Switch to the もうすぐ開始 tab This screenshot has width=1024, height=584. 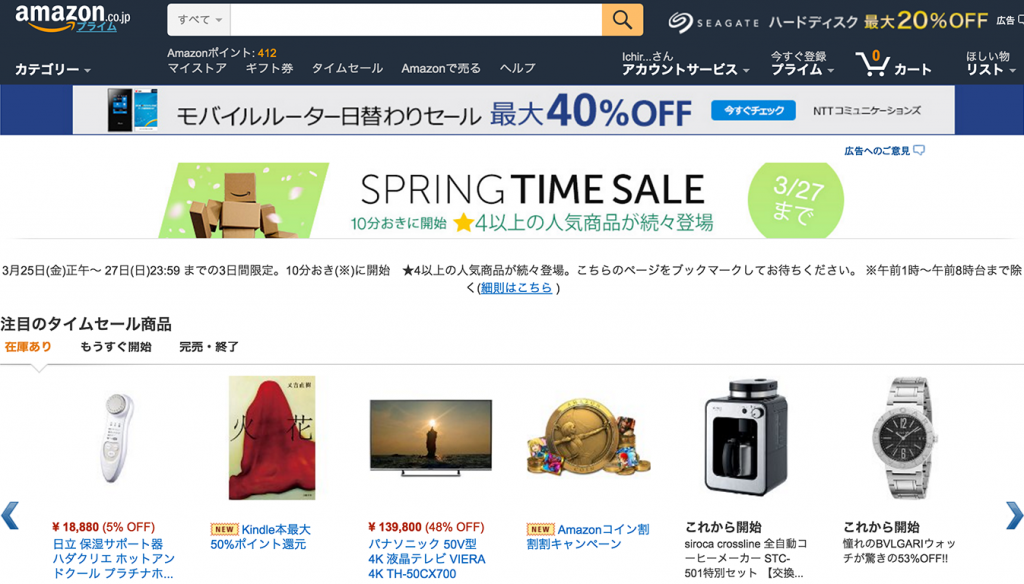coord(116,347)
